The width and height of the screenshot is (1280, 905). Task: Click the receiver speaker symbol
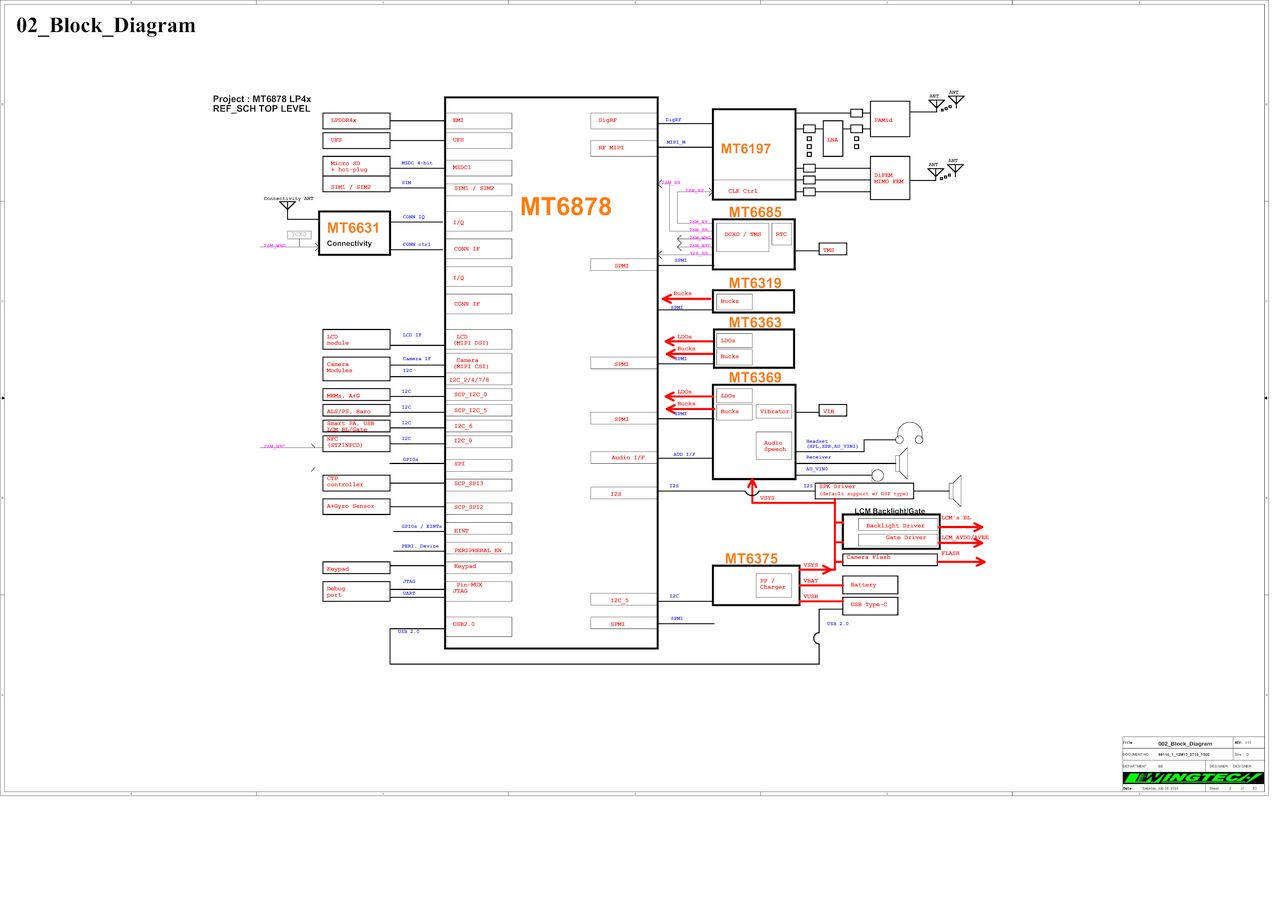click(x=901, y=463)
